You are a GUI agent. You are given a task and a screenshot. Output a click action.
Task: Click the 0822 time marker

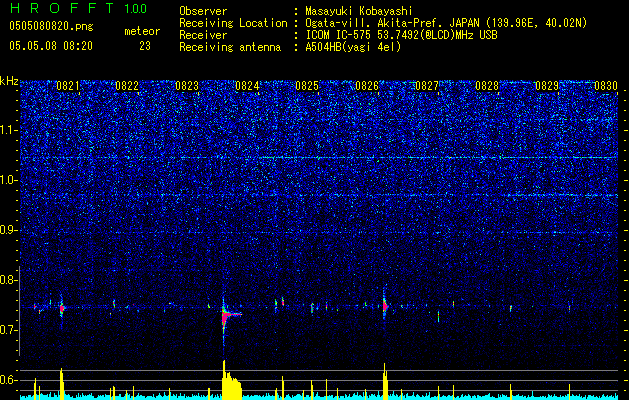[127, 86]
